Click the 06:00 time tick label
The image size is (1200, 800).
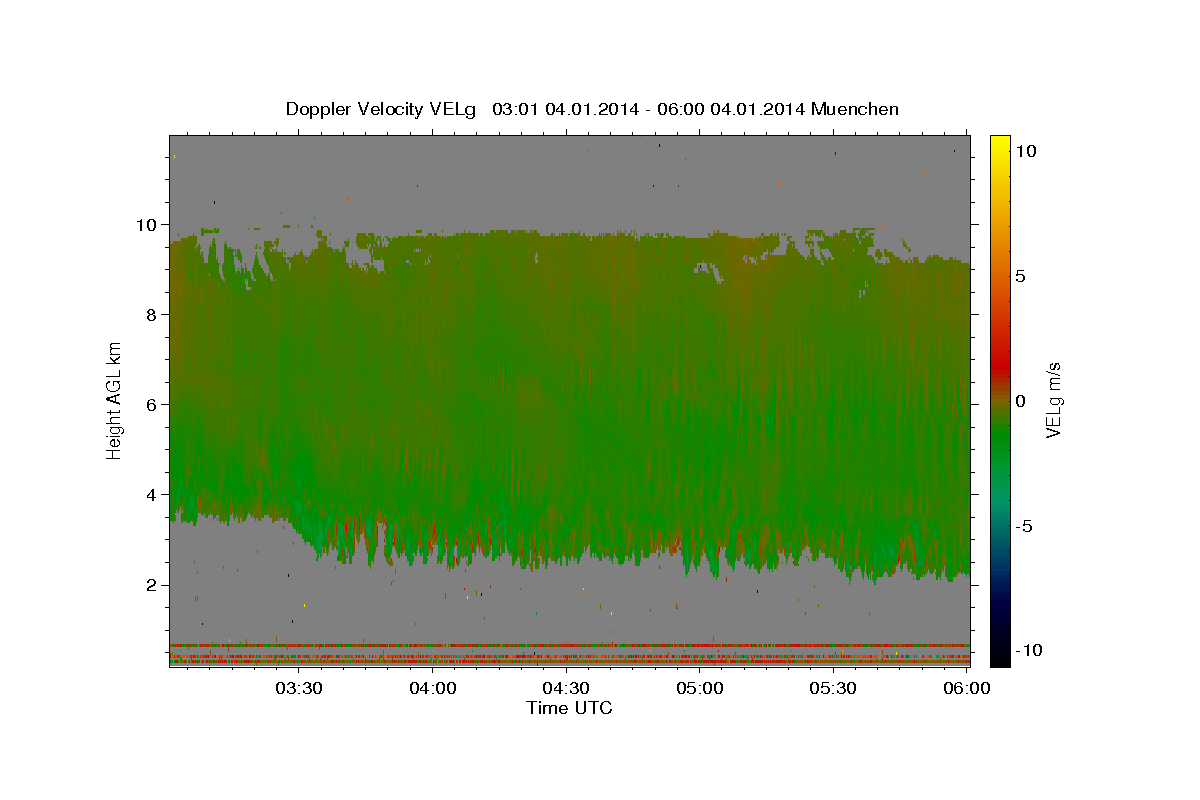(968, 688)
